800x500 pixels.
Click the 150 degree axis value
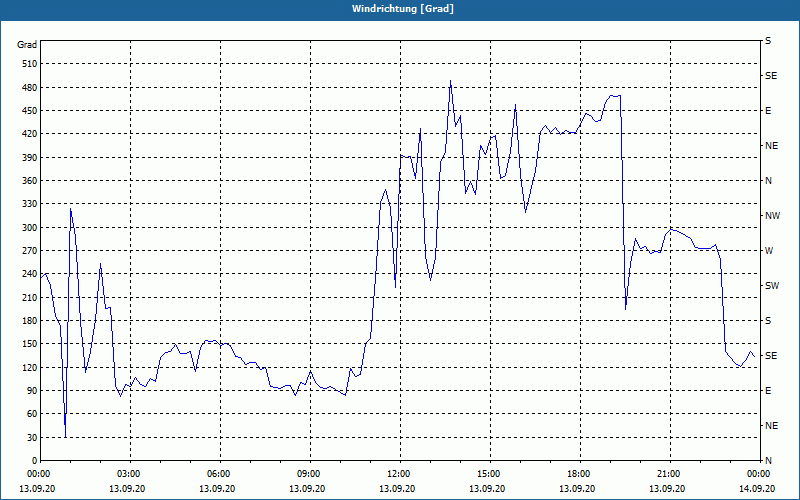31,344
